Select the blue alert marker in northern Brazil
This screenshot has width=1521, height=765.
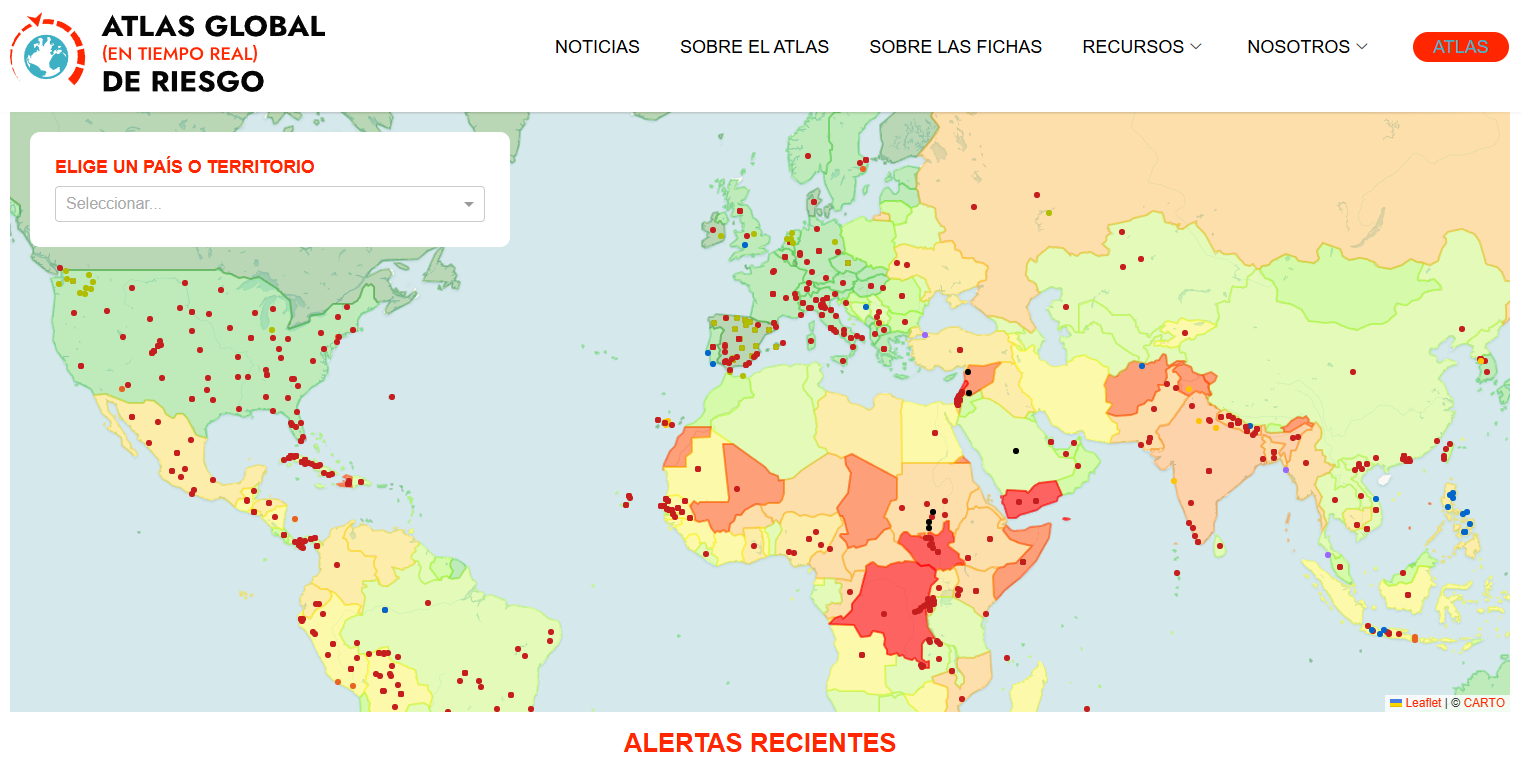(x=384, y=610)
